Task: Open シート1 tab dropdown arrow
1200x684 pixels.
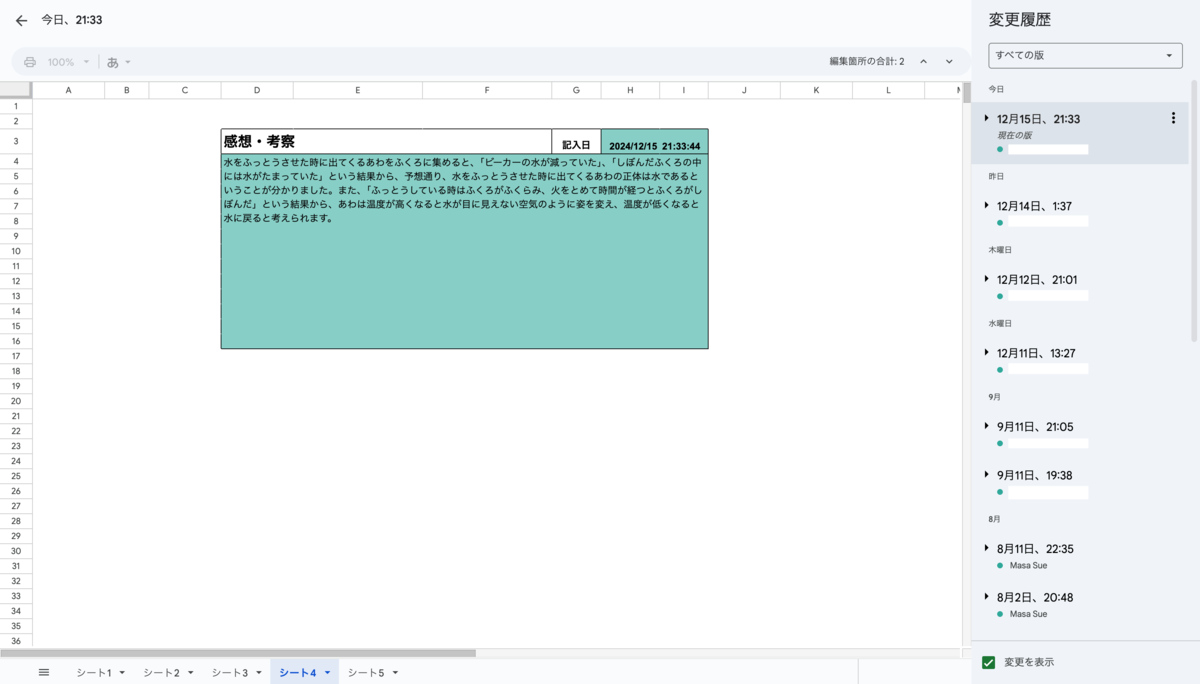Action: (122, 673)
